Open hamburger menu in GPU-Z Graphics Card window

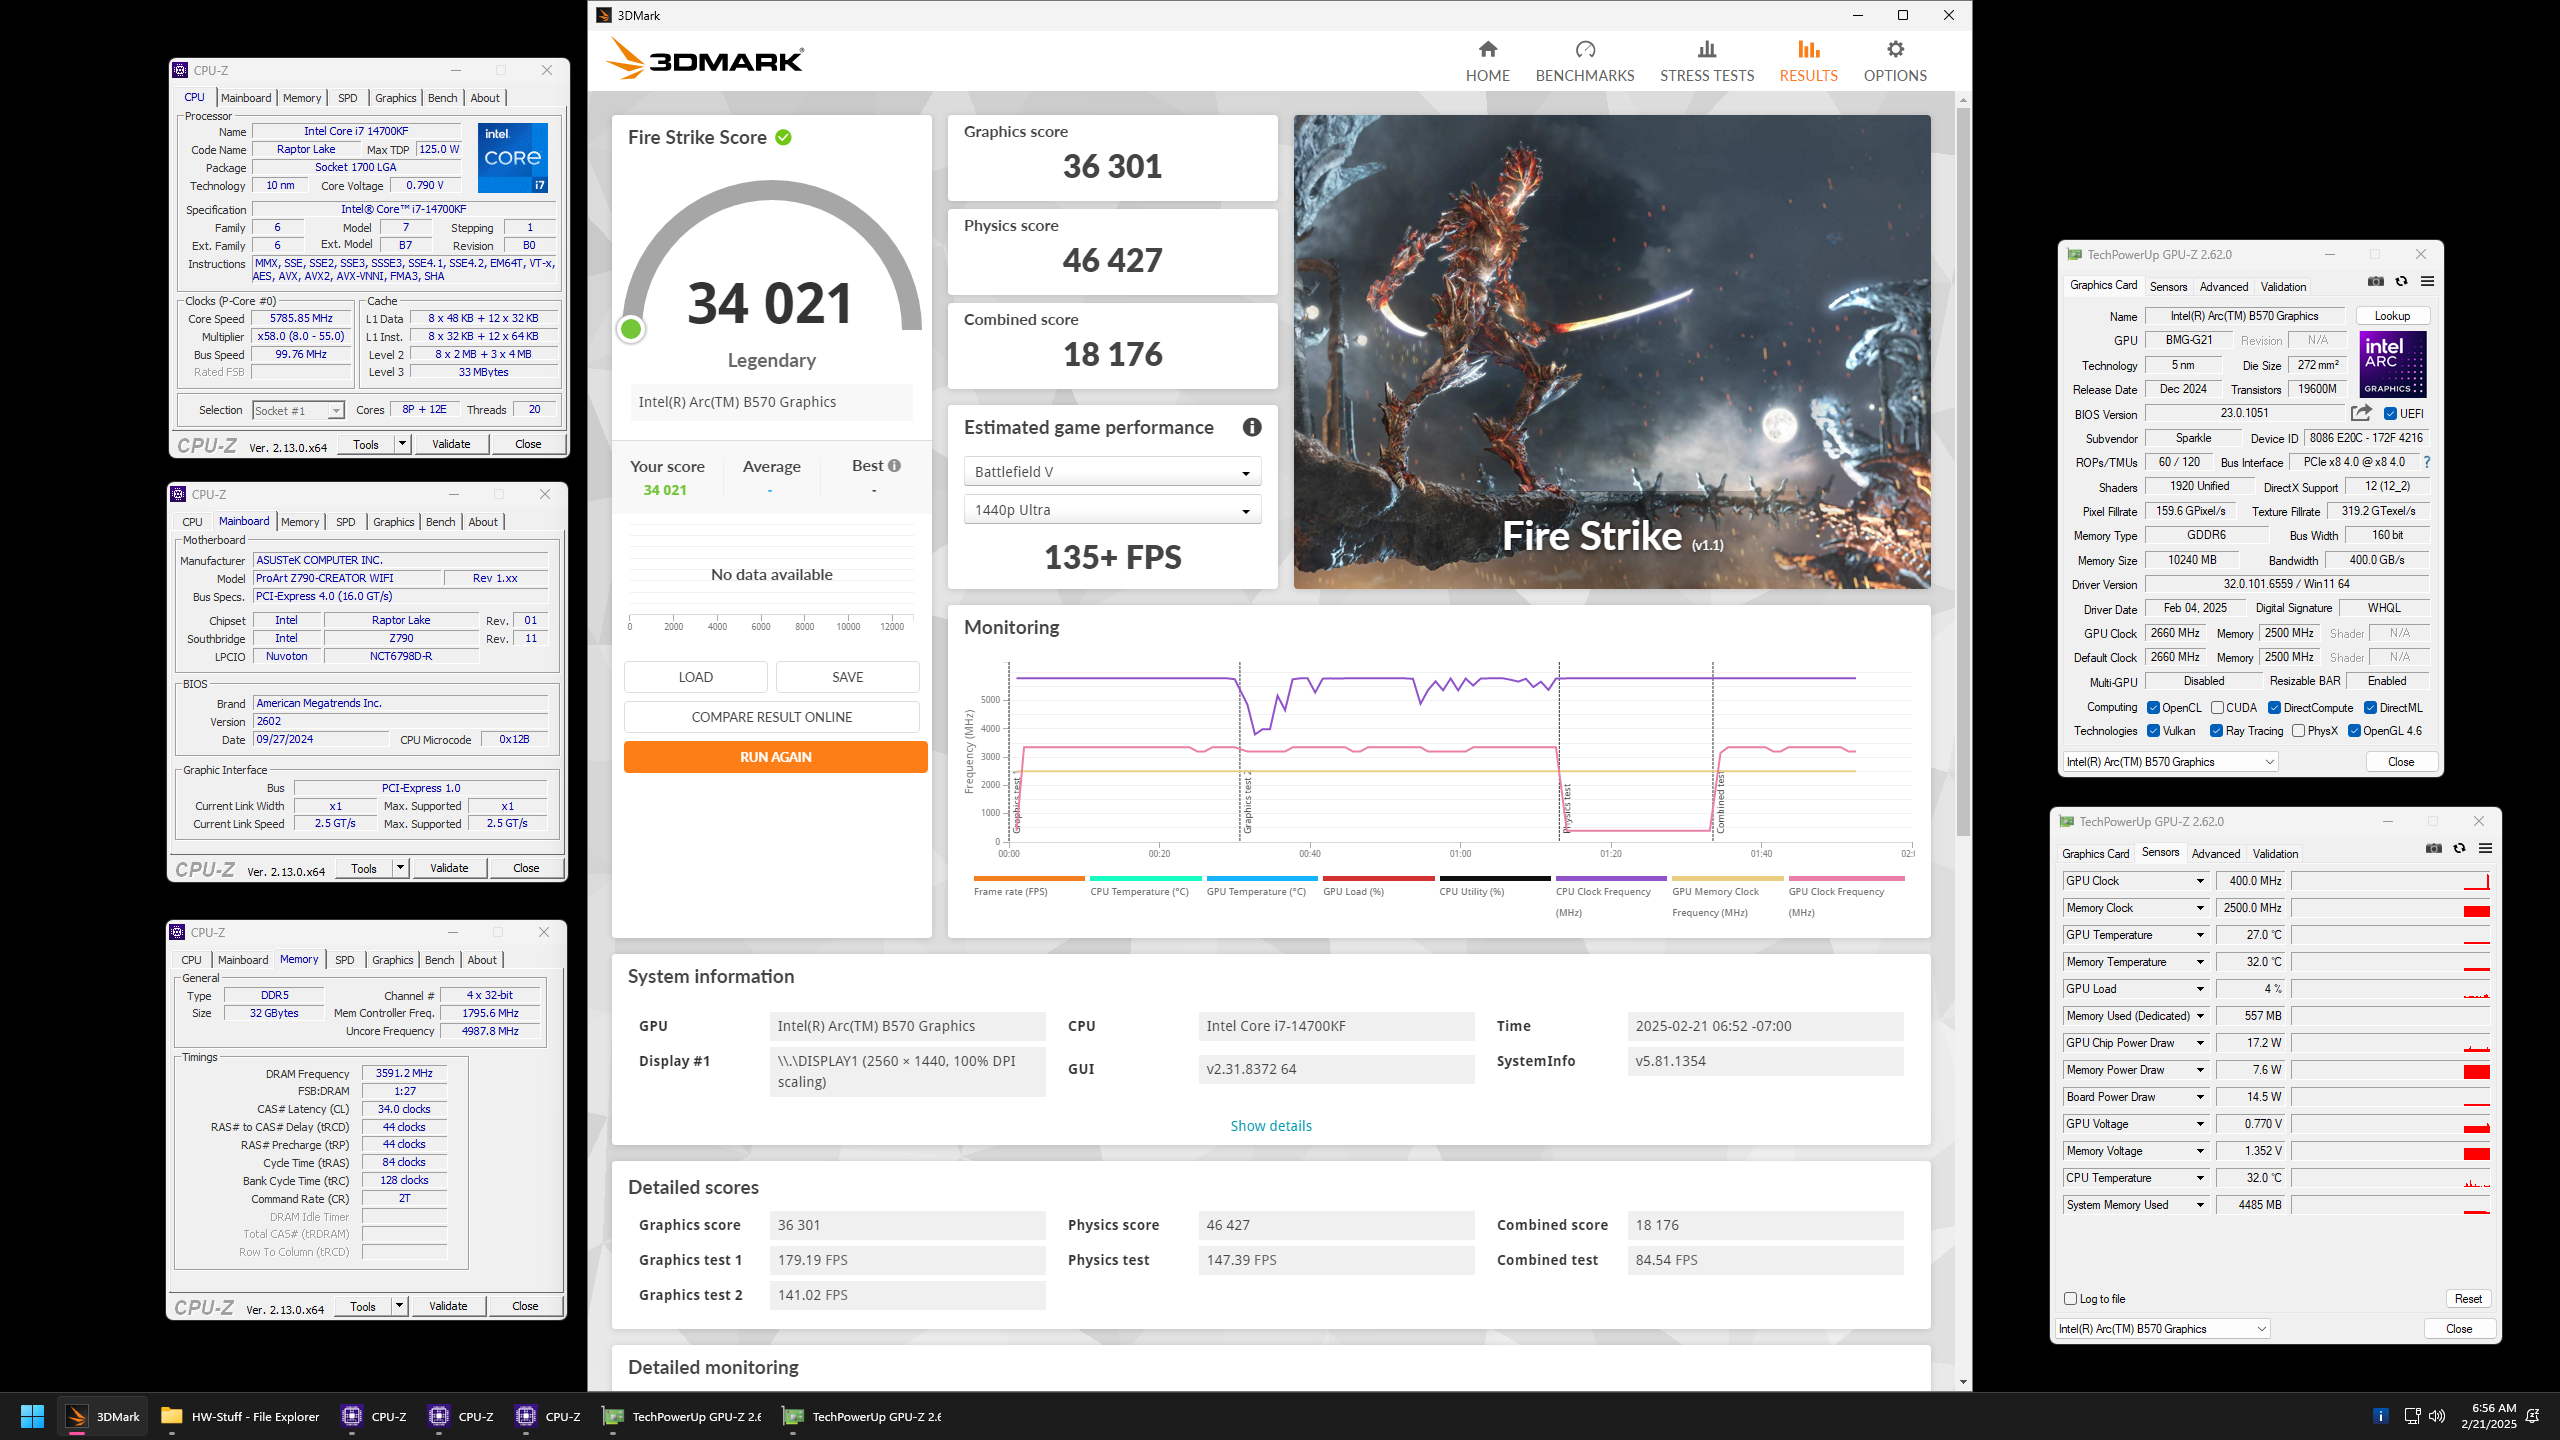[2427, 282]
